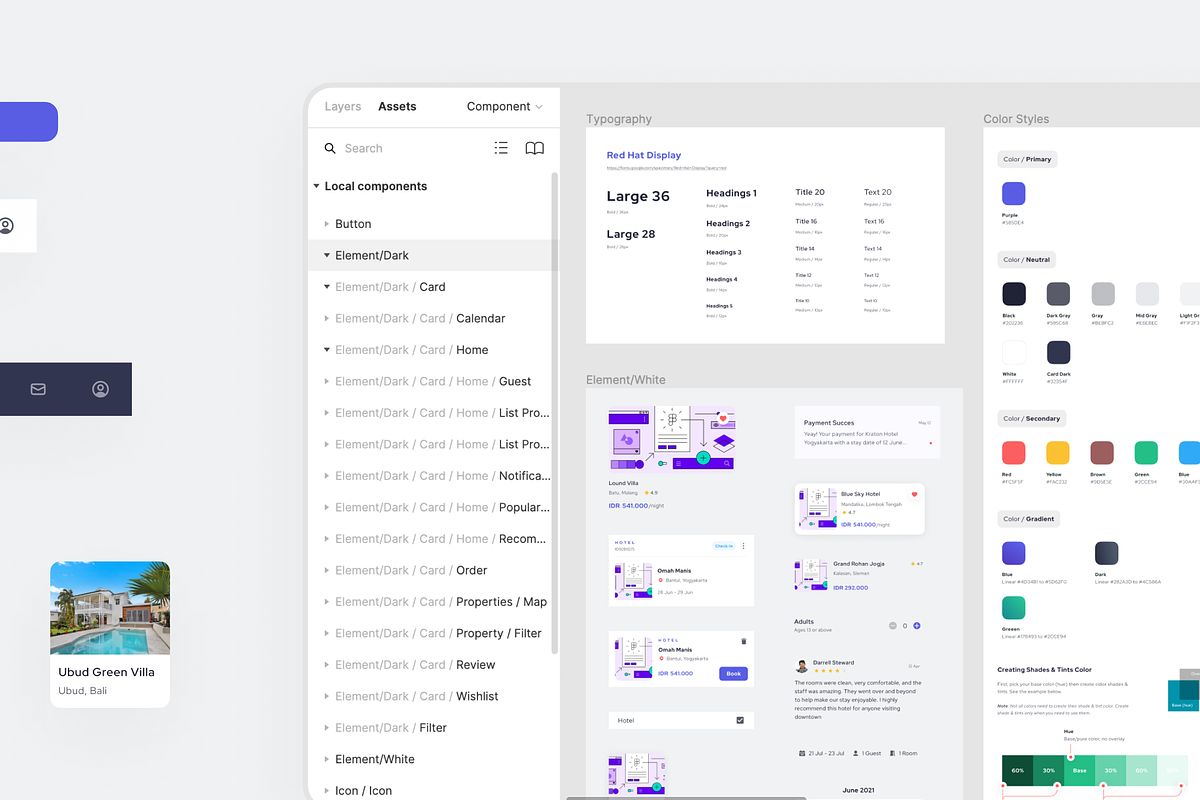Select the Element/White frame label on canvas
The width and height of the screenshot is (1200, 800).
[x=626, y=380]
